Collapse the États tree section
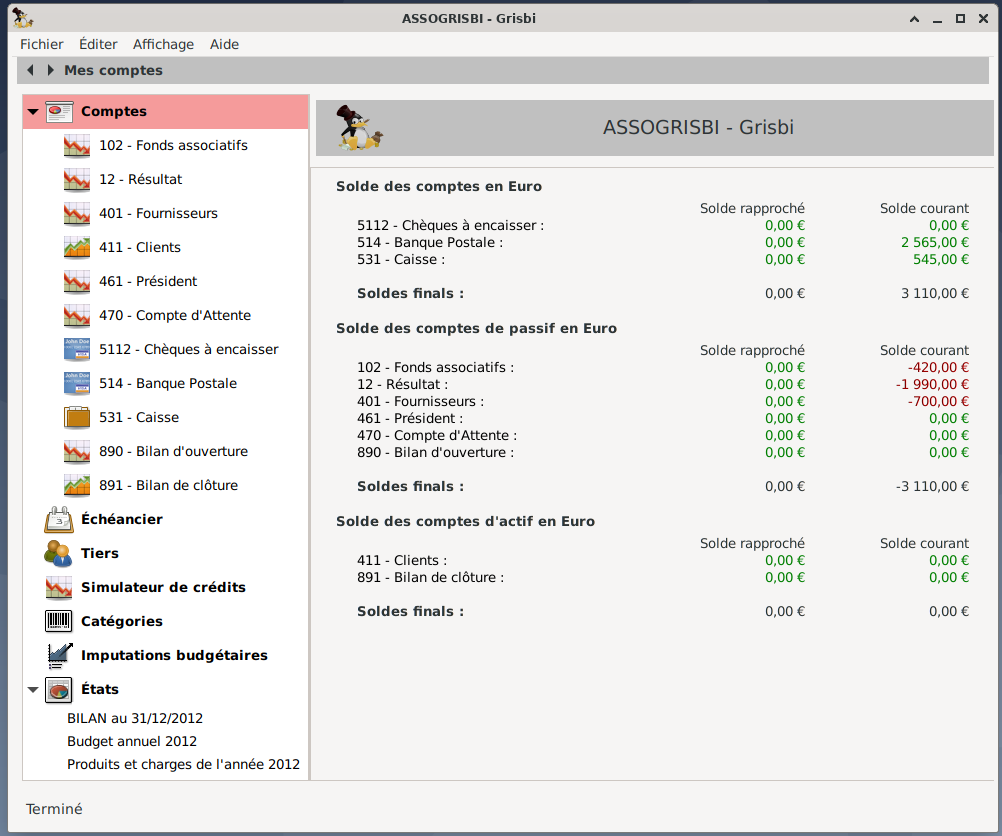 (33, 690)
